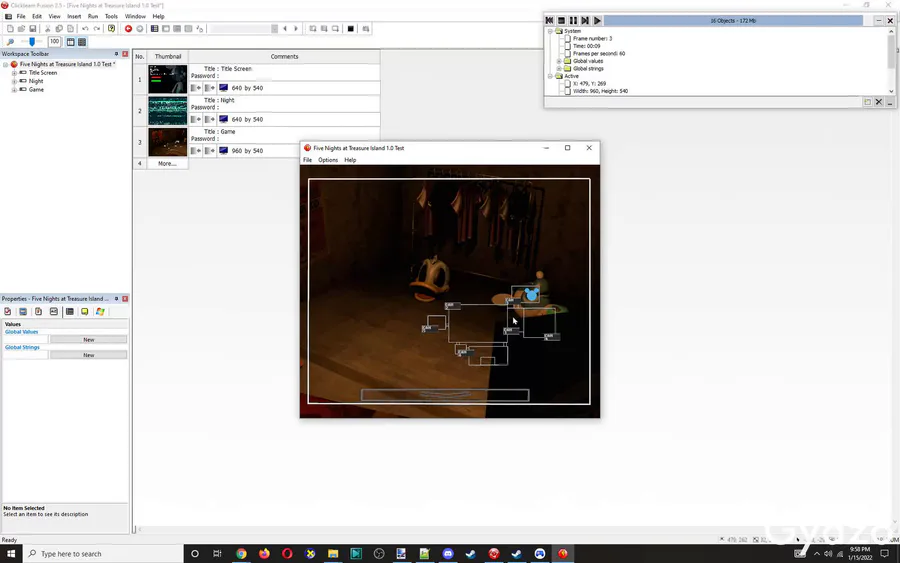Open the Run menu
This screenshot has width=900, height=563.
pos(92,17)
